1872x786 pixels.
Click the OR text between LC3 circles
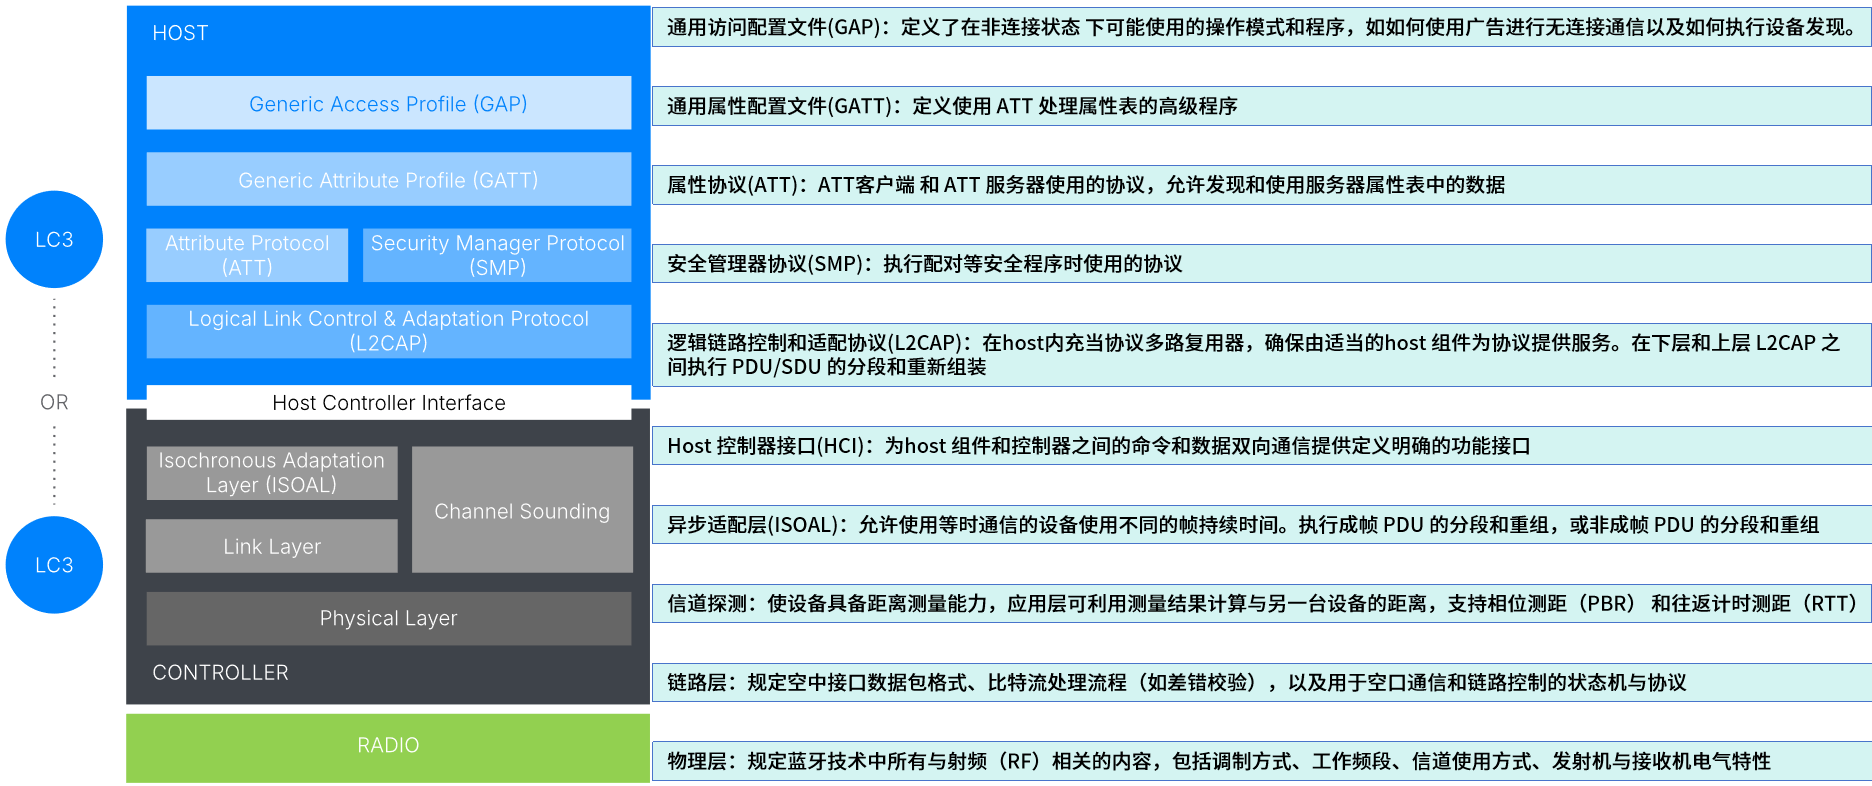(x=54, y=402)
